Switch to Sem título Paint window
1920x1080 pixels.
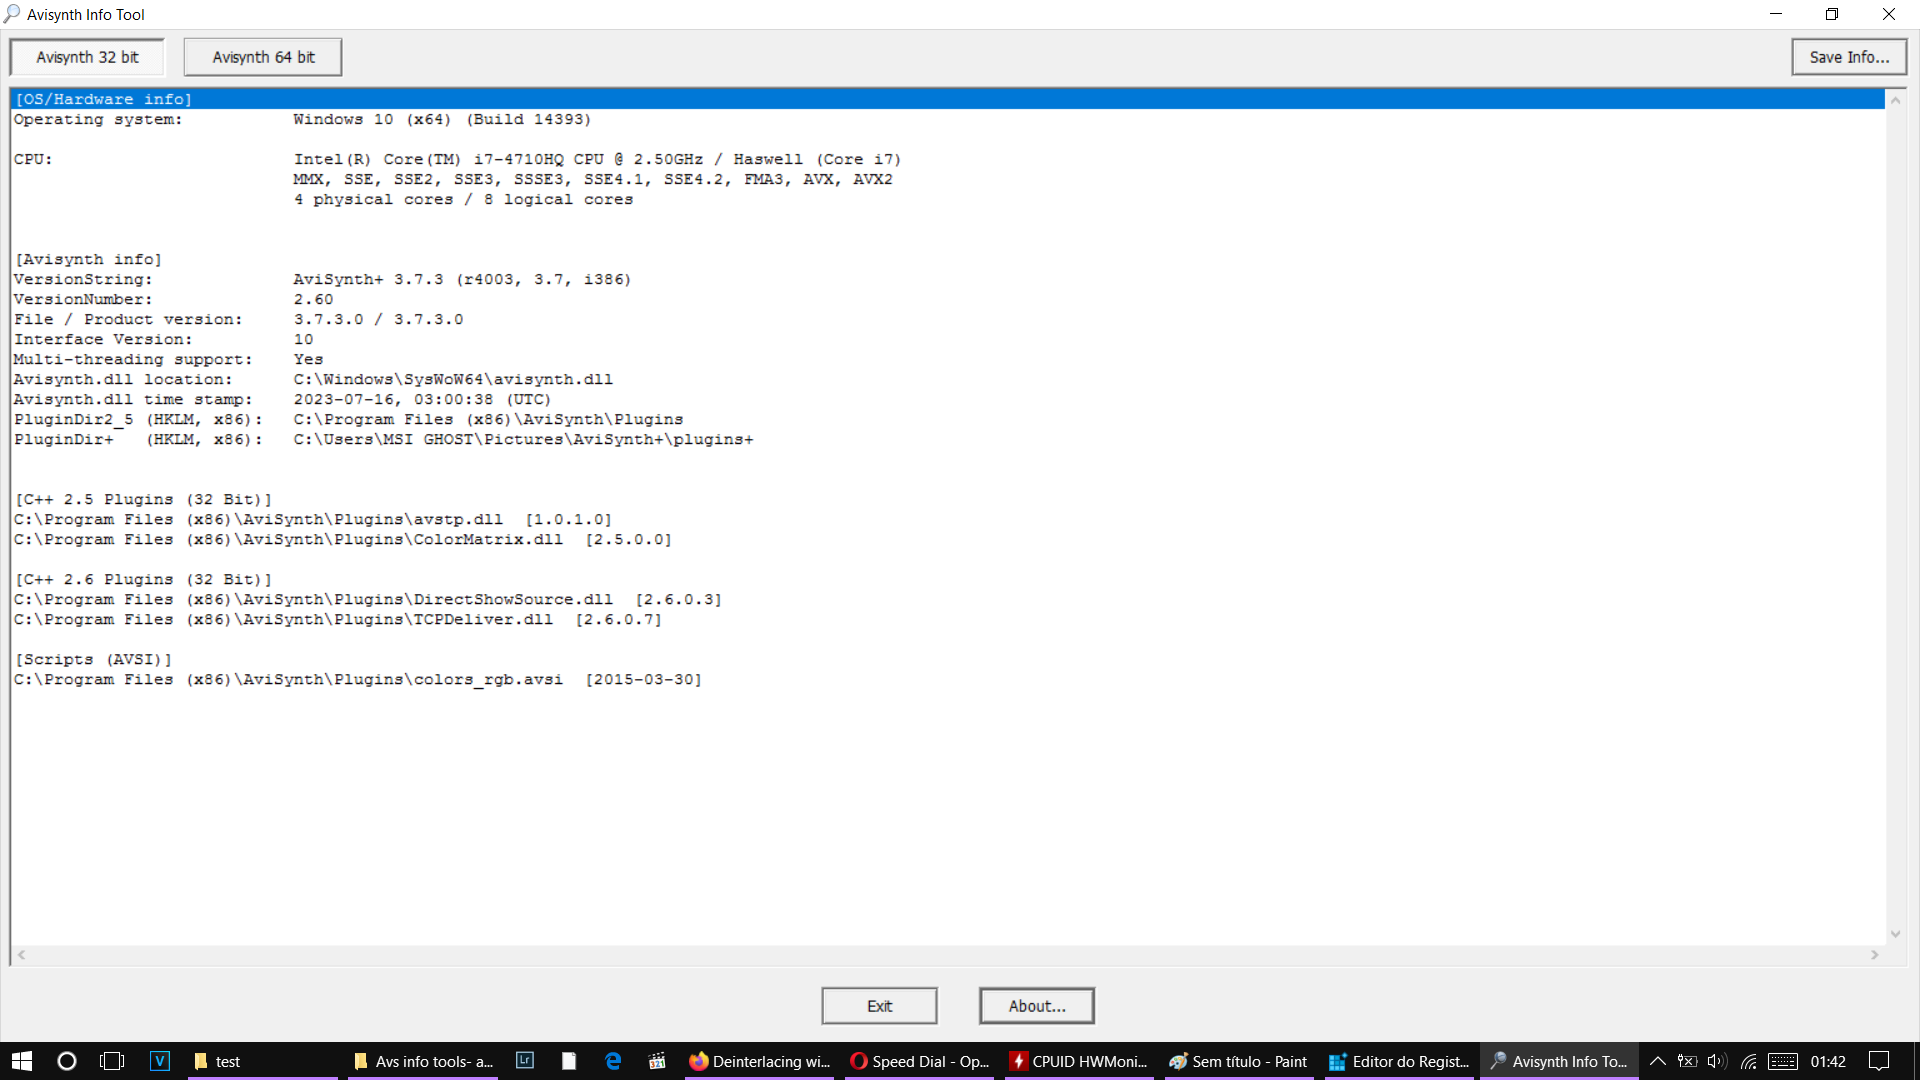1239,1061
